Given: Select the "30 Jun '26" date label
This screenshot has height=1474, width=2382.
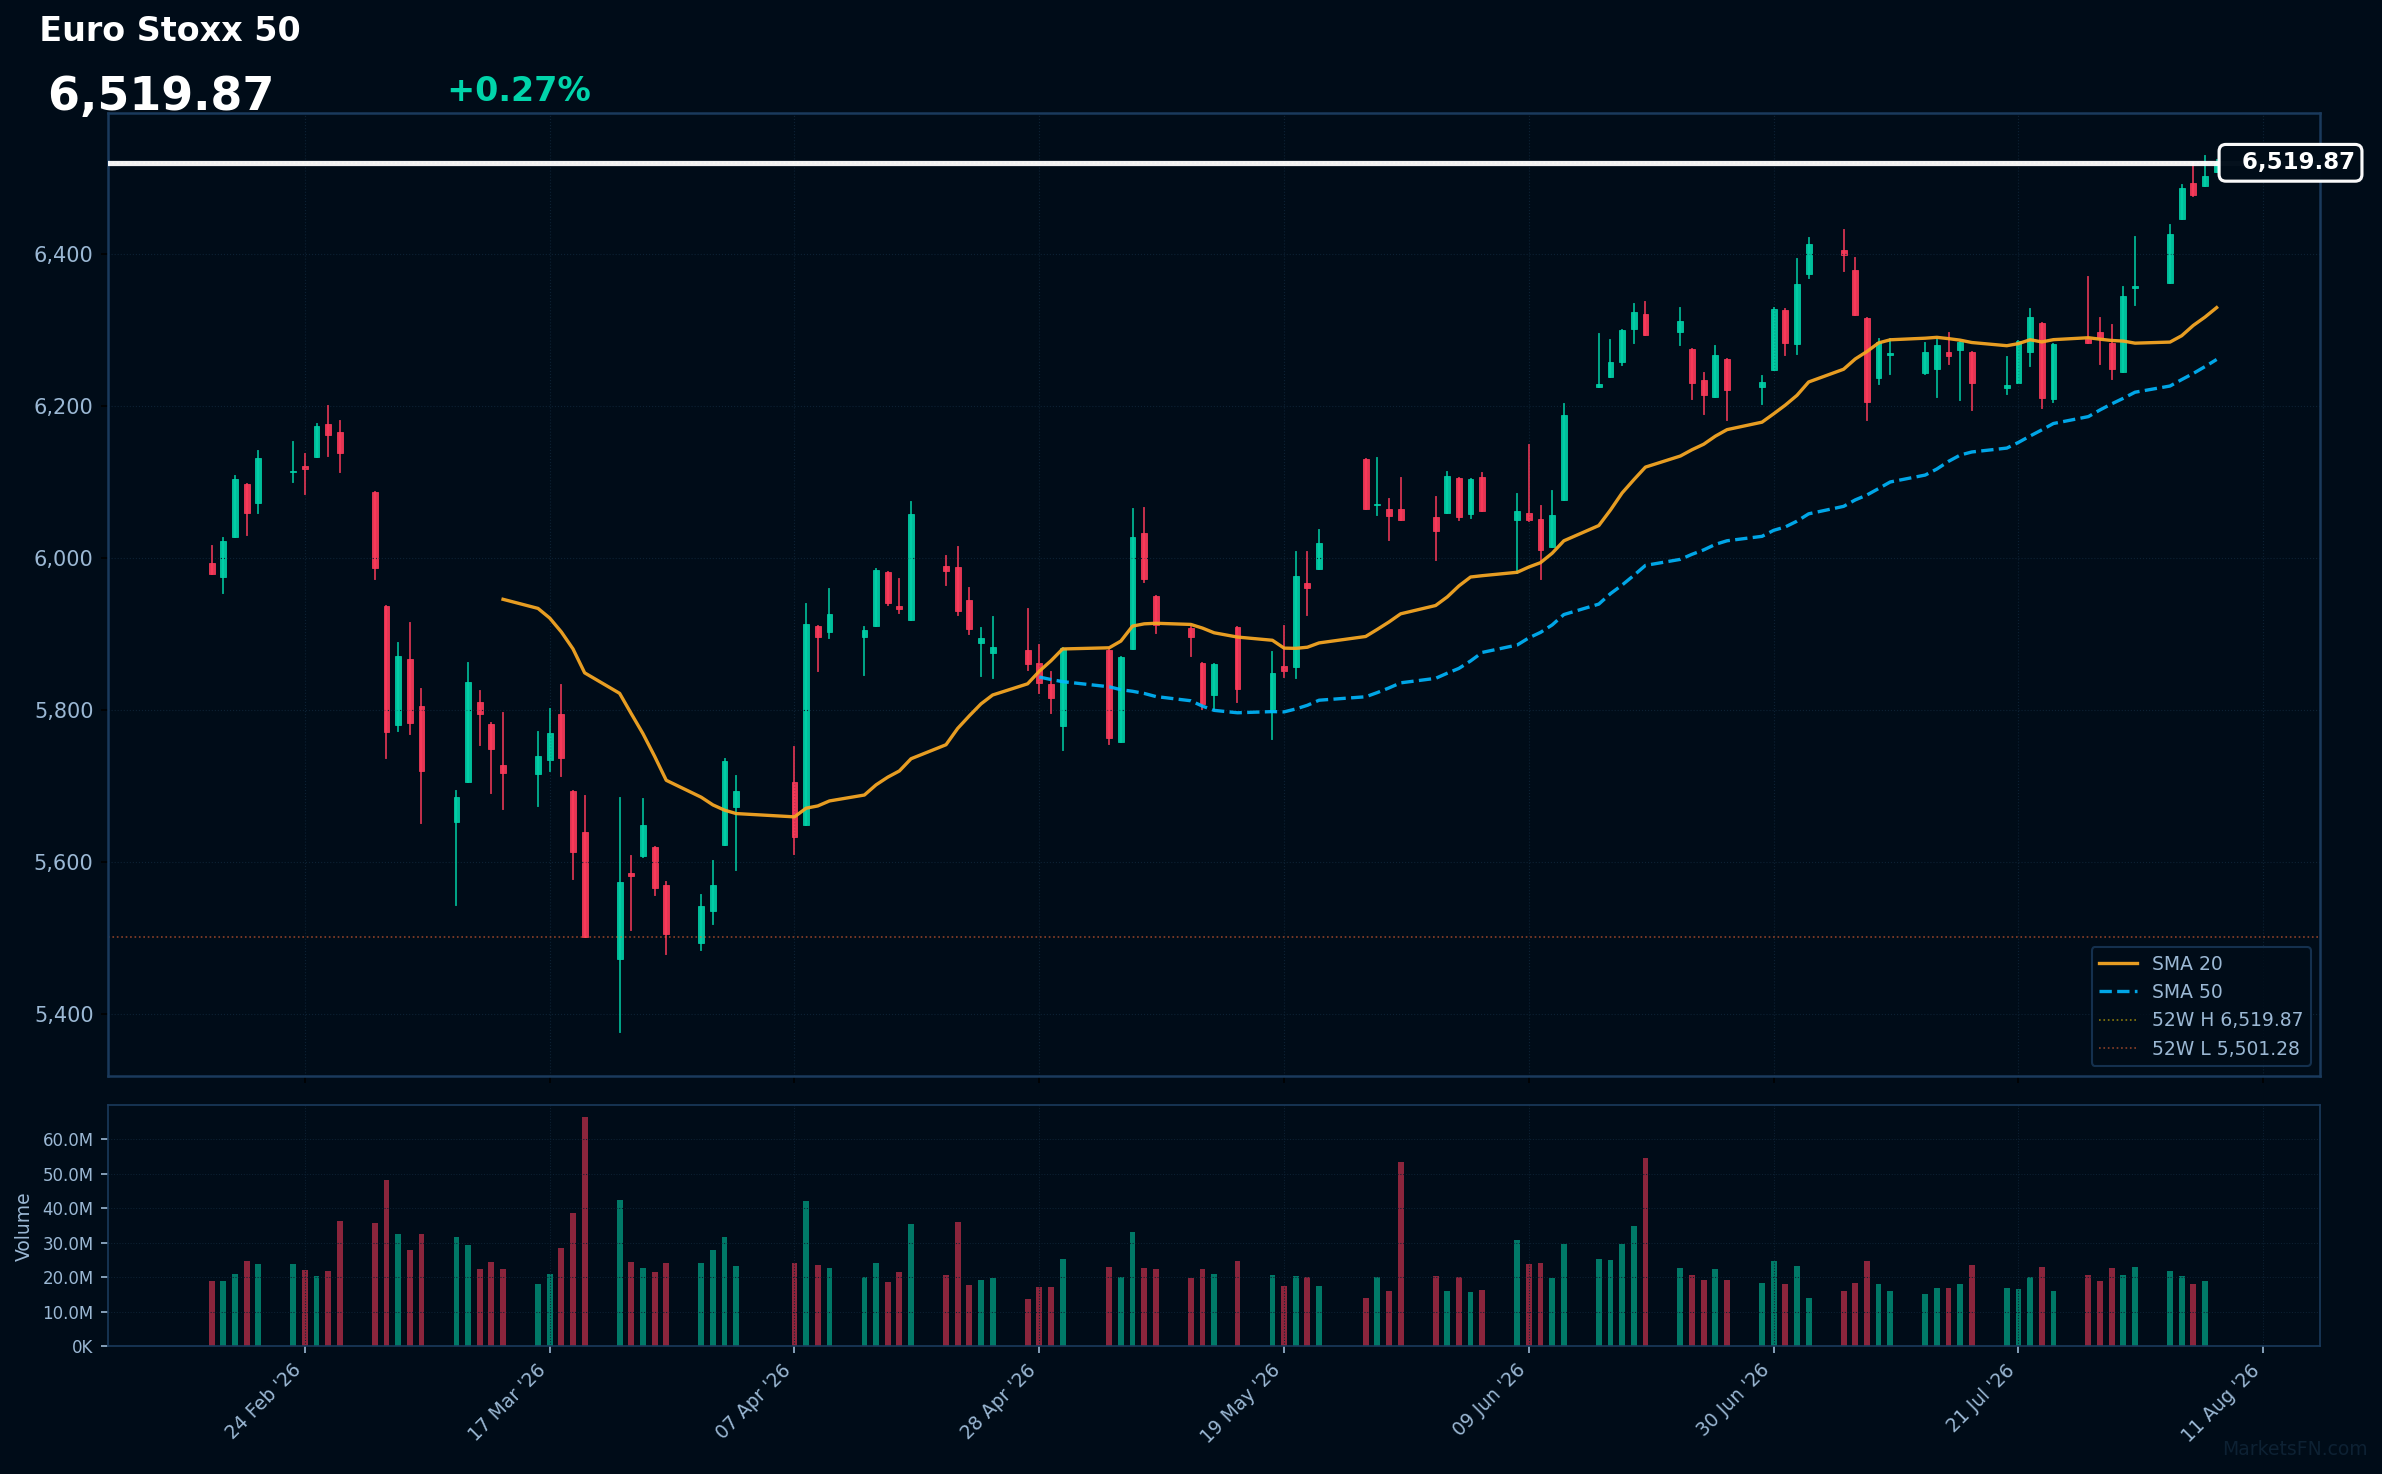Looking at the screenshot, I should [x=1732, y=1400].
